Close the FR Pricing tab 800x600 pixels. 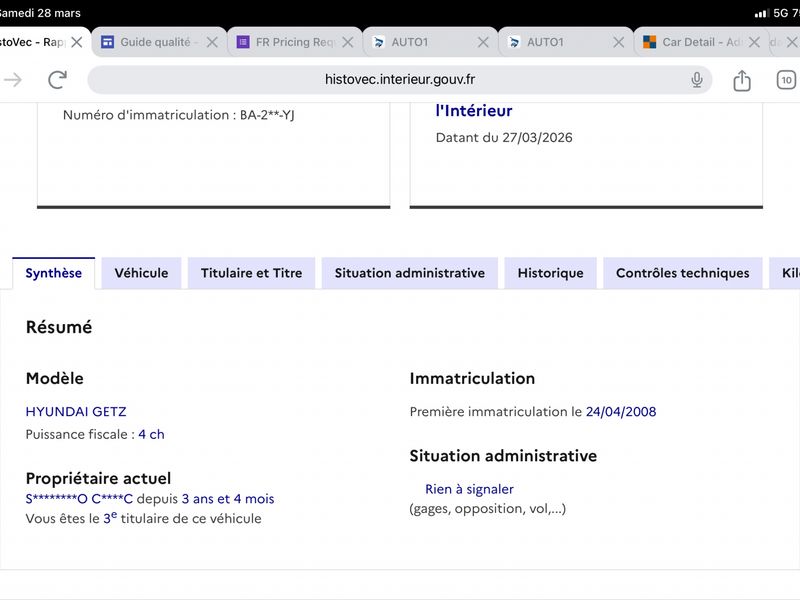click(348, 43)
